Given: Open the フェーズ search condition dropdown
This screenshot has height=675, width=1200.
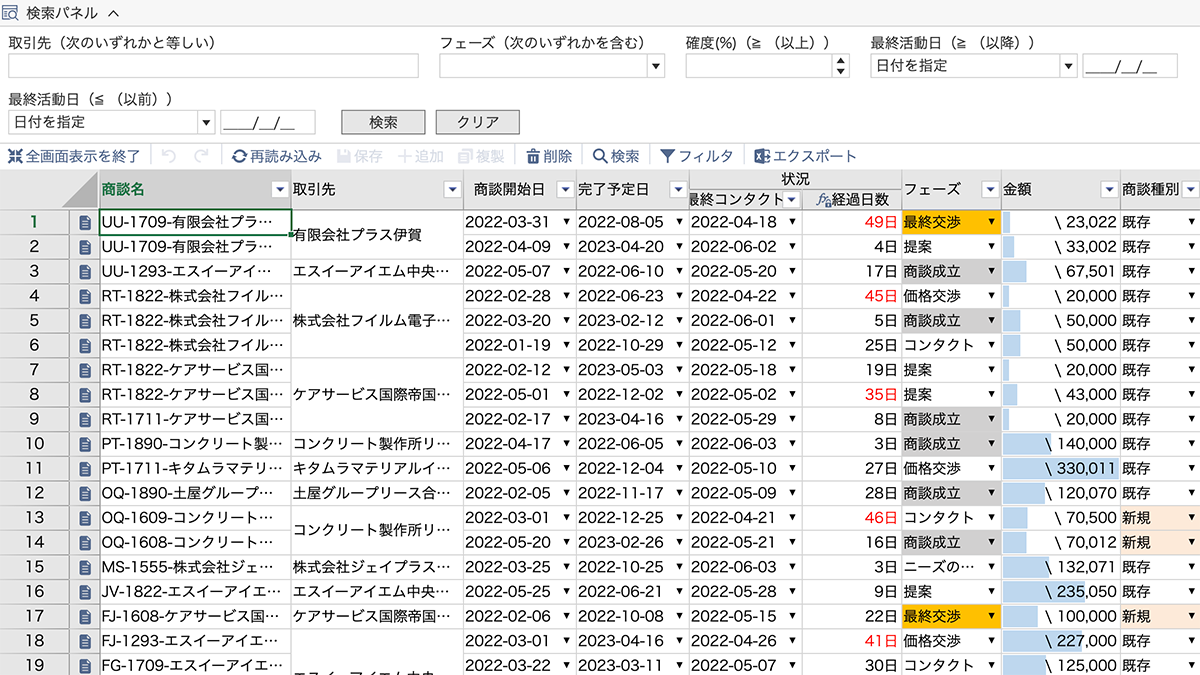Looking at the screenshot, I should pos(656,66).
